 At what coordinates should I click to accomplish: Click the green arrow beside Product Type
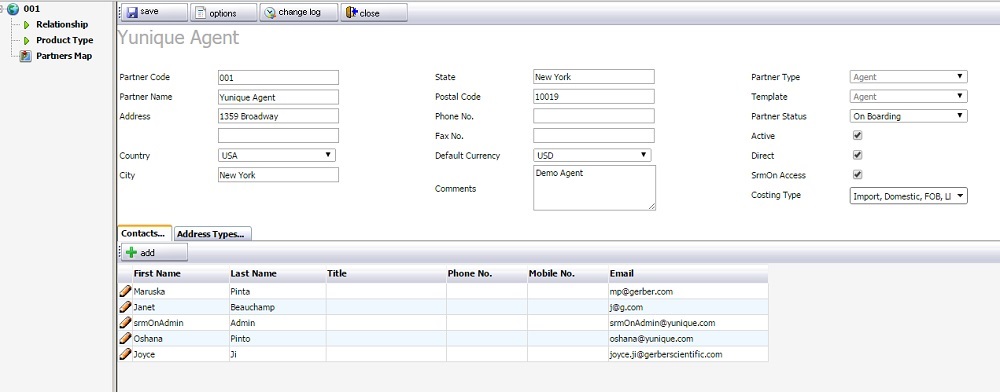(27, 40)
